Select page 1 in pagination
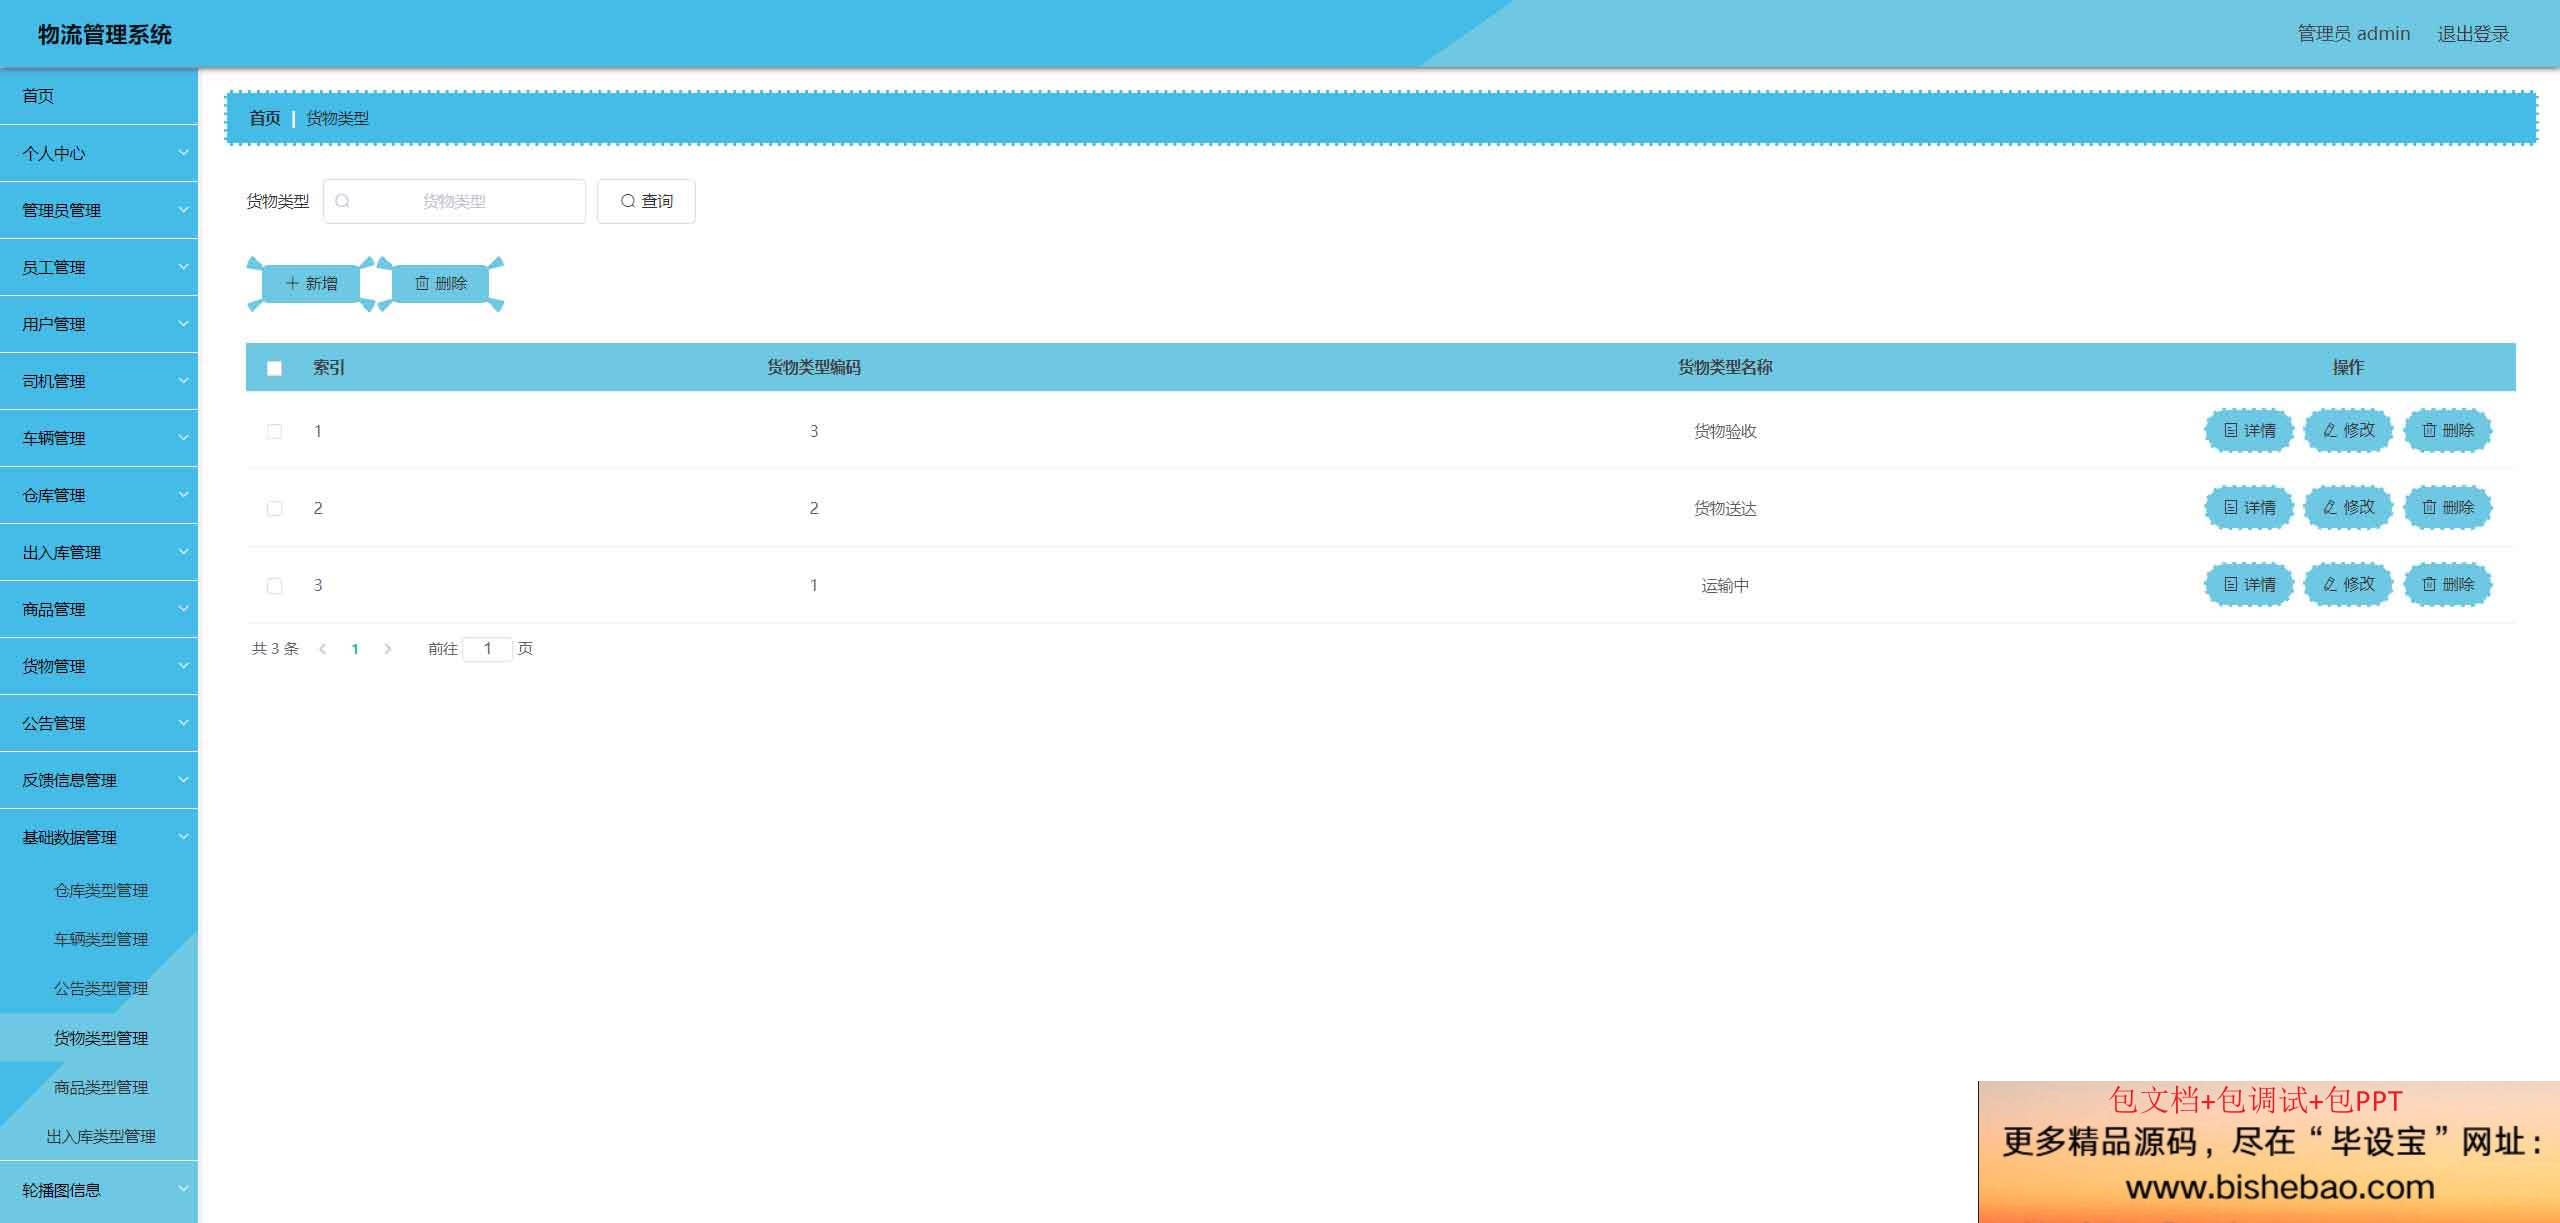Viewport: 2560px width, 1223px height. [355, 649]
